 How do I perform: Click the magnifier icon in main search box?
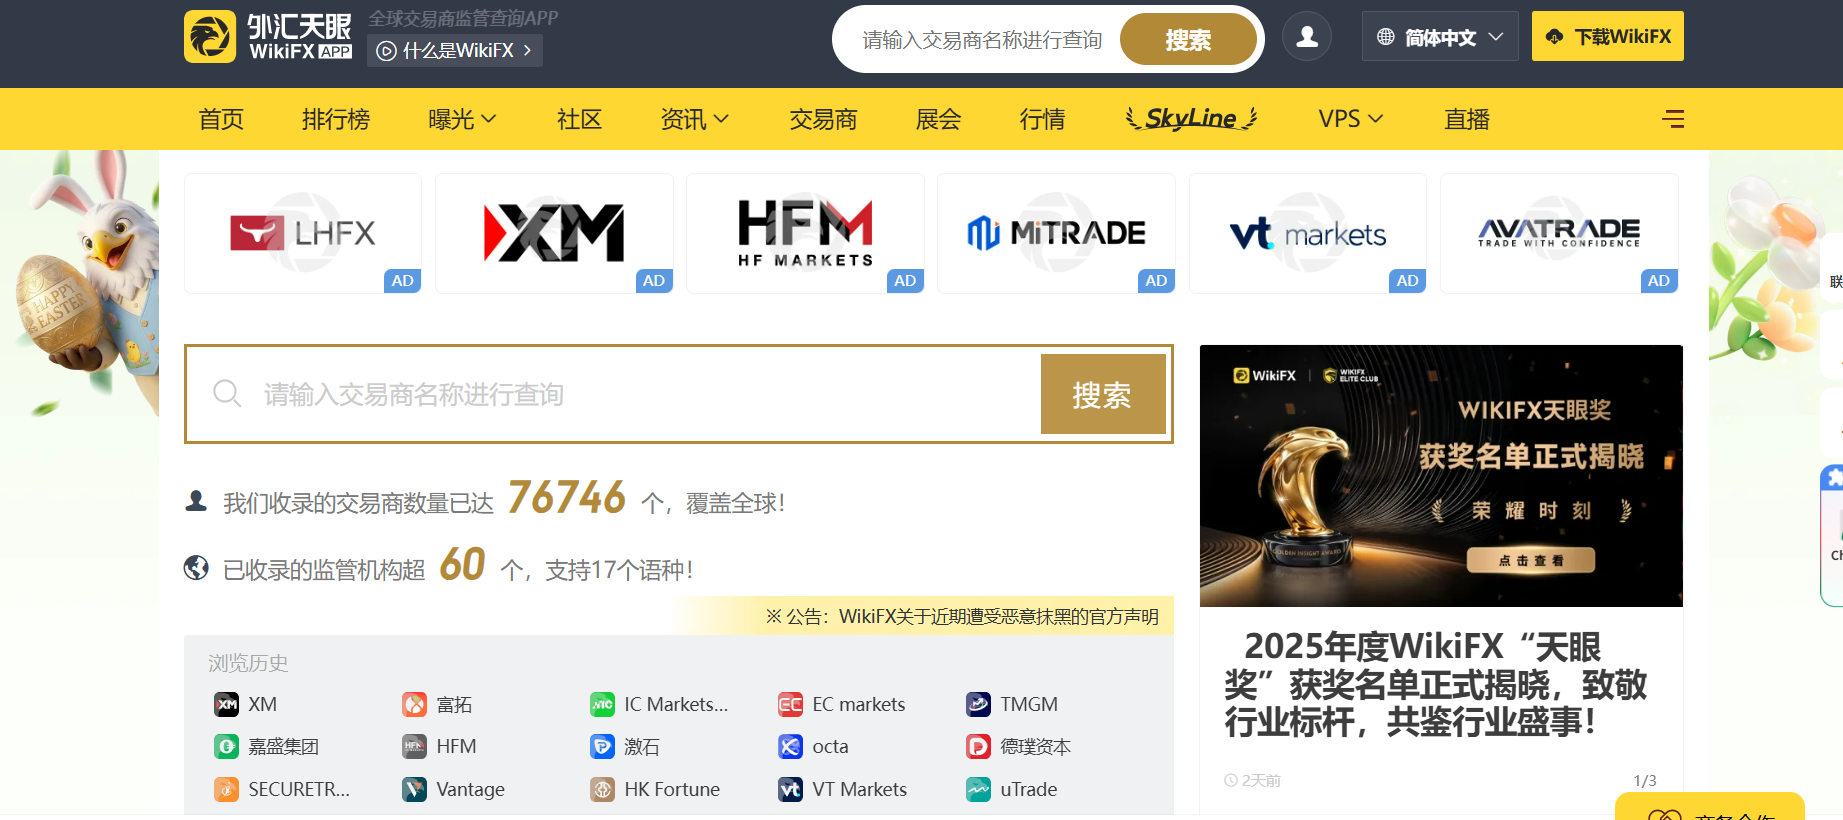pyautogui.click(x=227, y=394)
